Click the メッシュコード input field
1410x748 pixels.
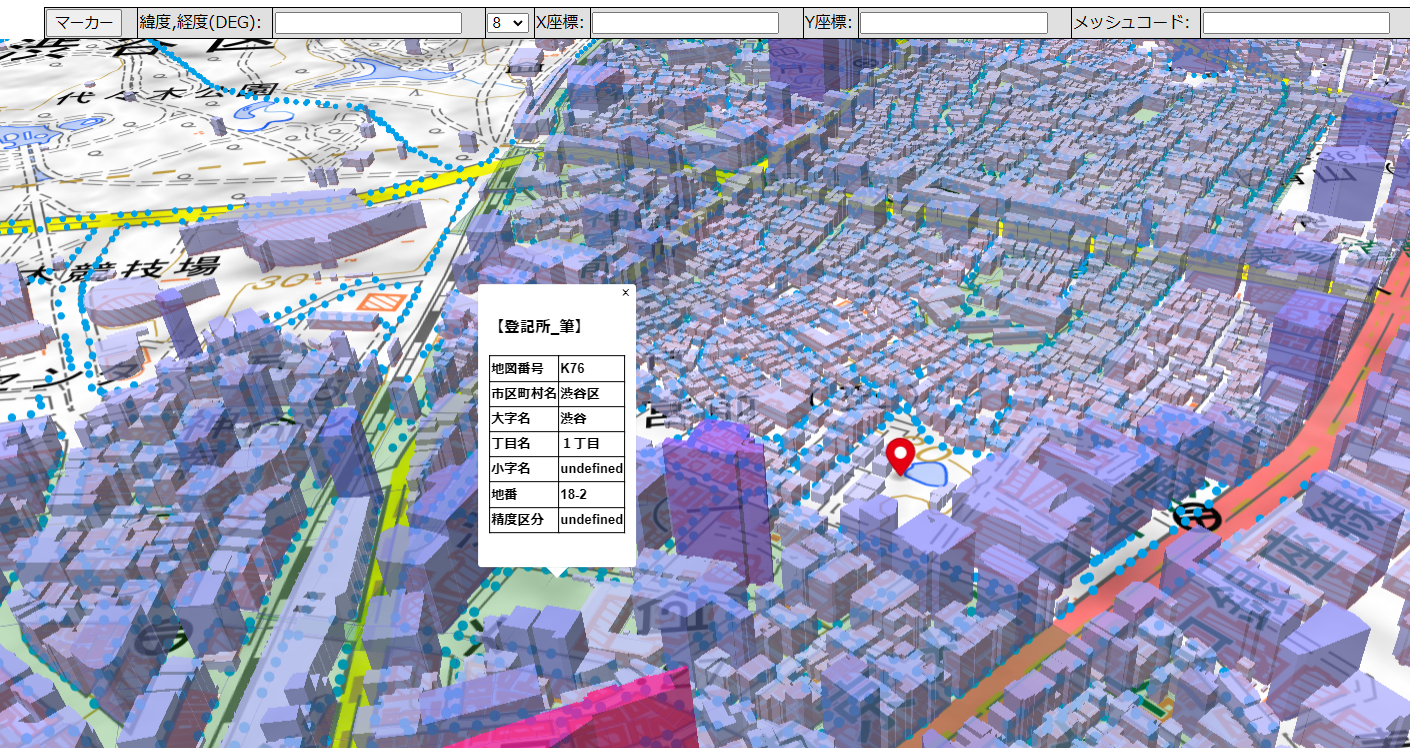[x=1295, y=22]
